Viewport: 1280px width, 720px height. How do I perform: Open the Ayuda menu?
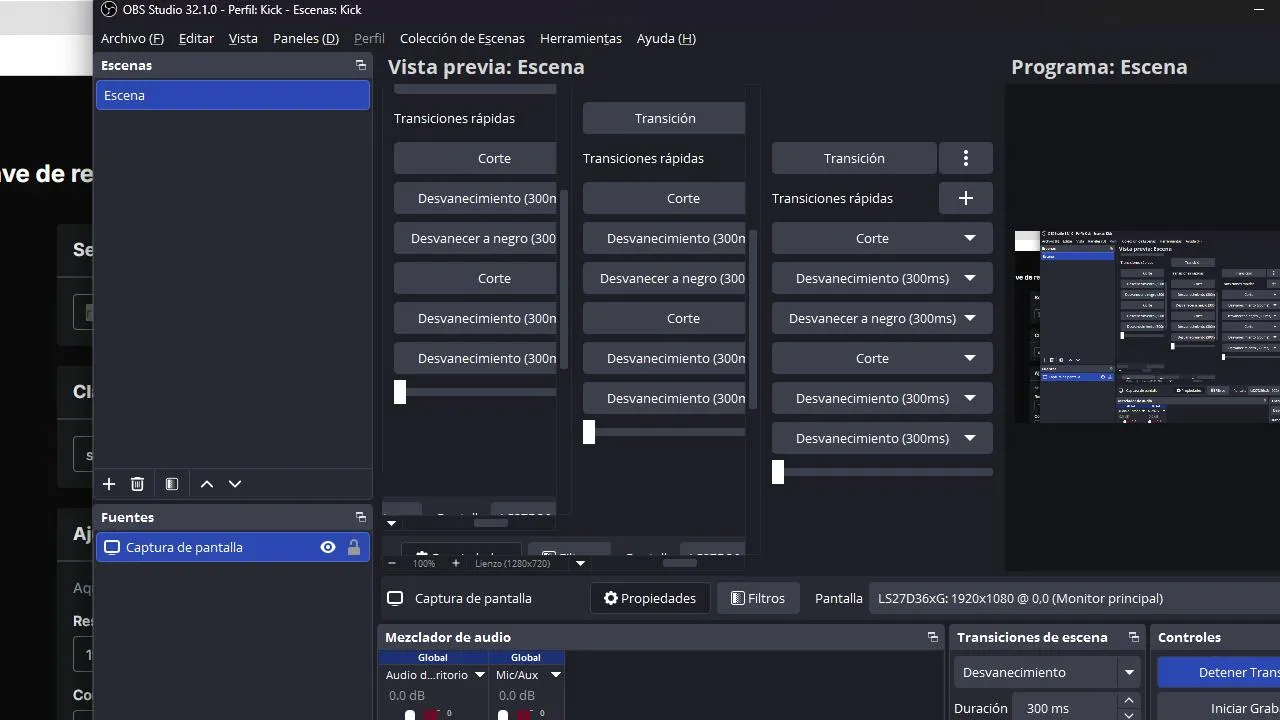(x=666, y=38)
